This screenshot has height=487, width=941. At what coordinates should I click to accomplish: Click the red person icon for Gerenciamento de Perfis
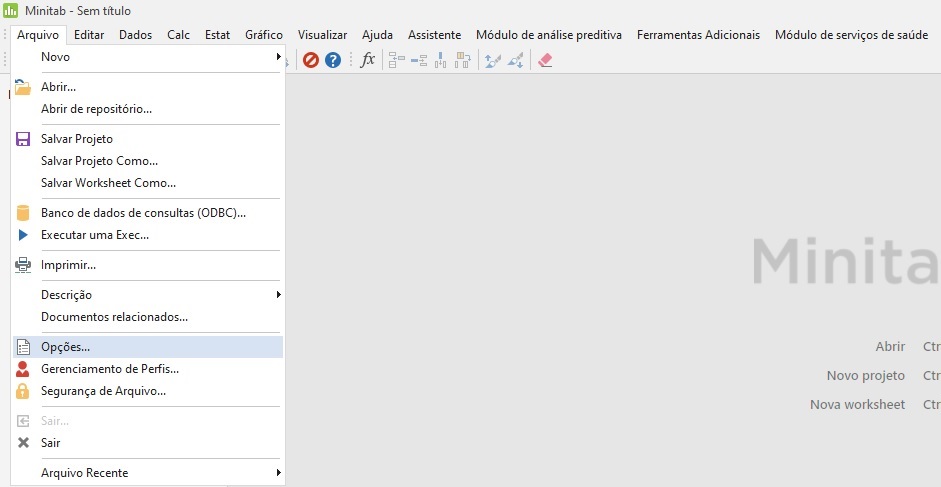[x=23, y=369]
